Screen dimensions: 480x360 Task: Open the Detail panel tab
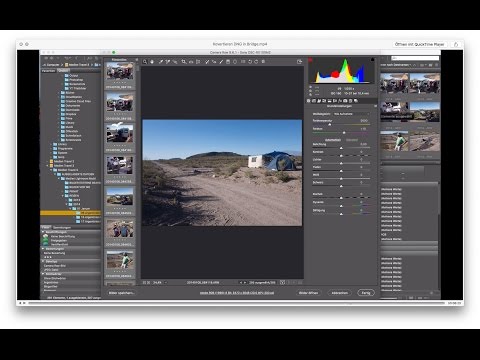point(319,101)
